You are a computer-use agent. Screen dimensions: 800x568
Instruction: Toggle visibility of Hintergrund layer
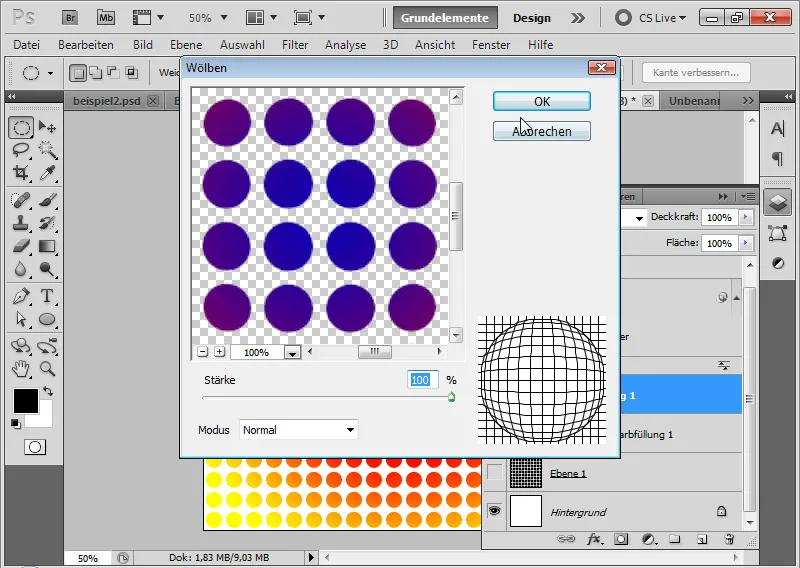pos(494,510)
